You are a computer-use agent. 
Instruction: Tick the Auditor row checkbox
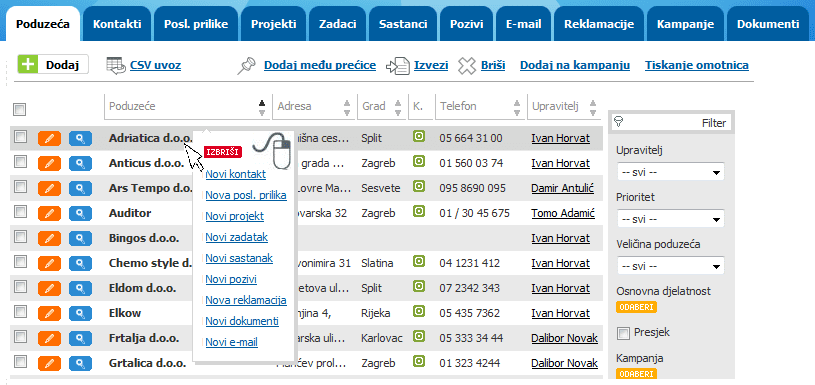pos(20,211)
